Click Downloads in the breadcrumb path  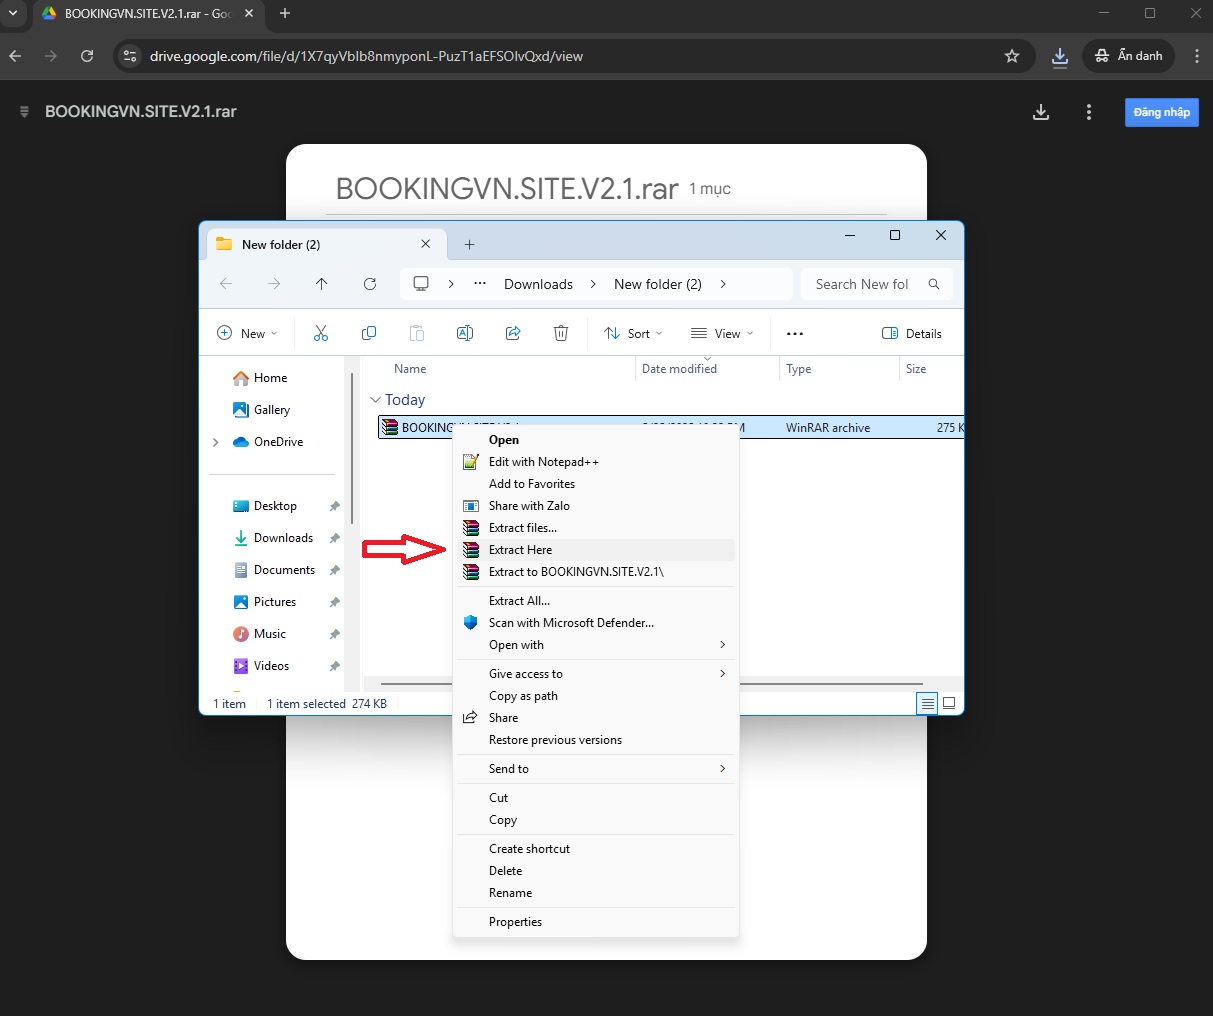[539, 284]
